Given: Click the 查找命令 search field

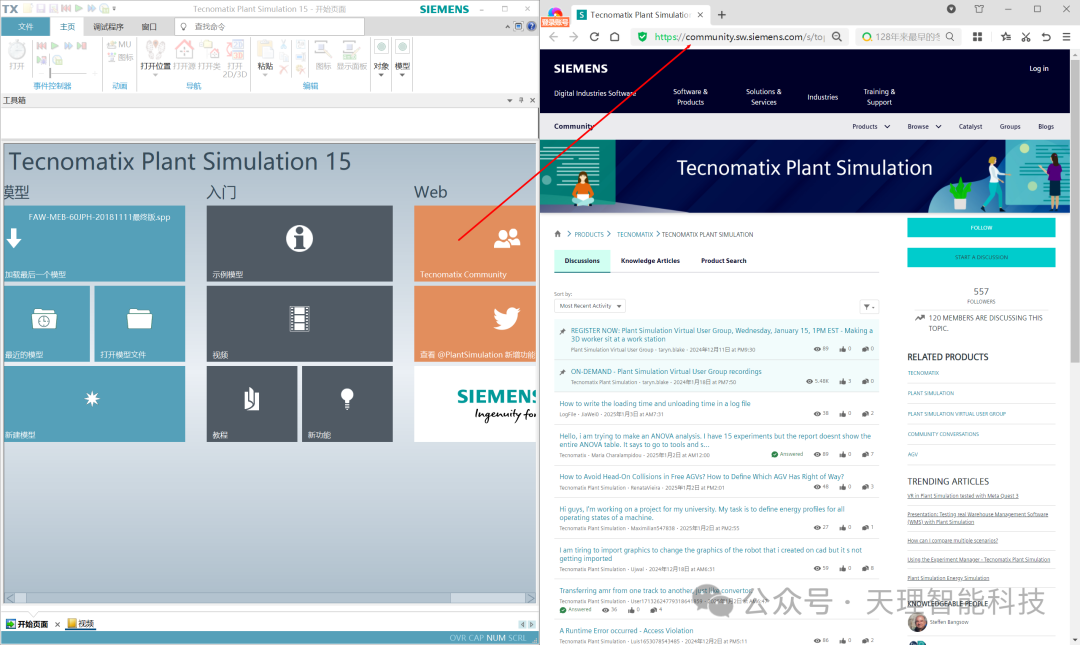Looking at the screenshot, I should click(x=269, y=26).
